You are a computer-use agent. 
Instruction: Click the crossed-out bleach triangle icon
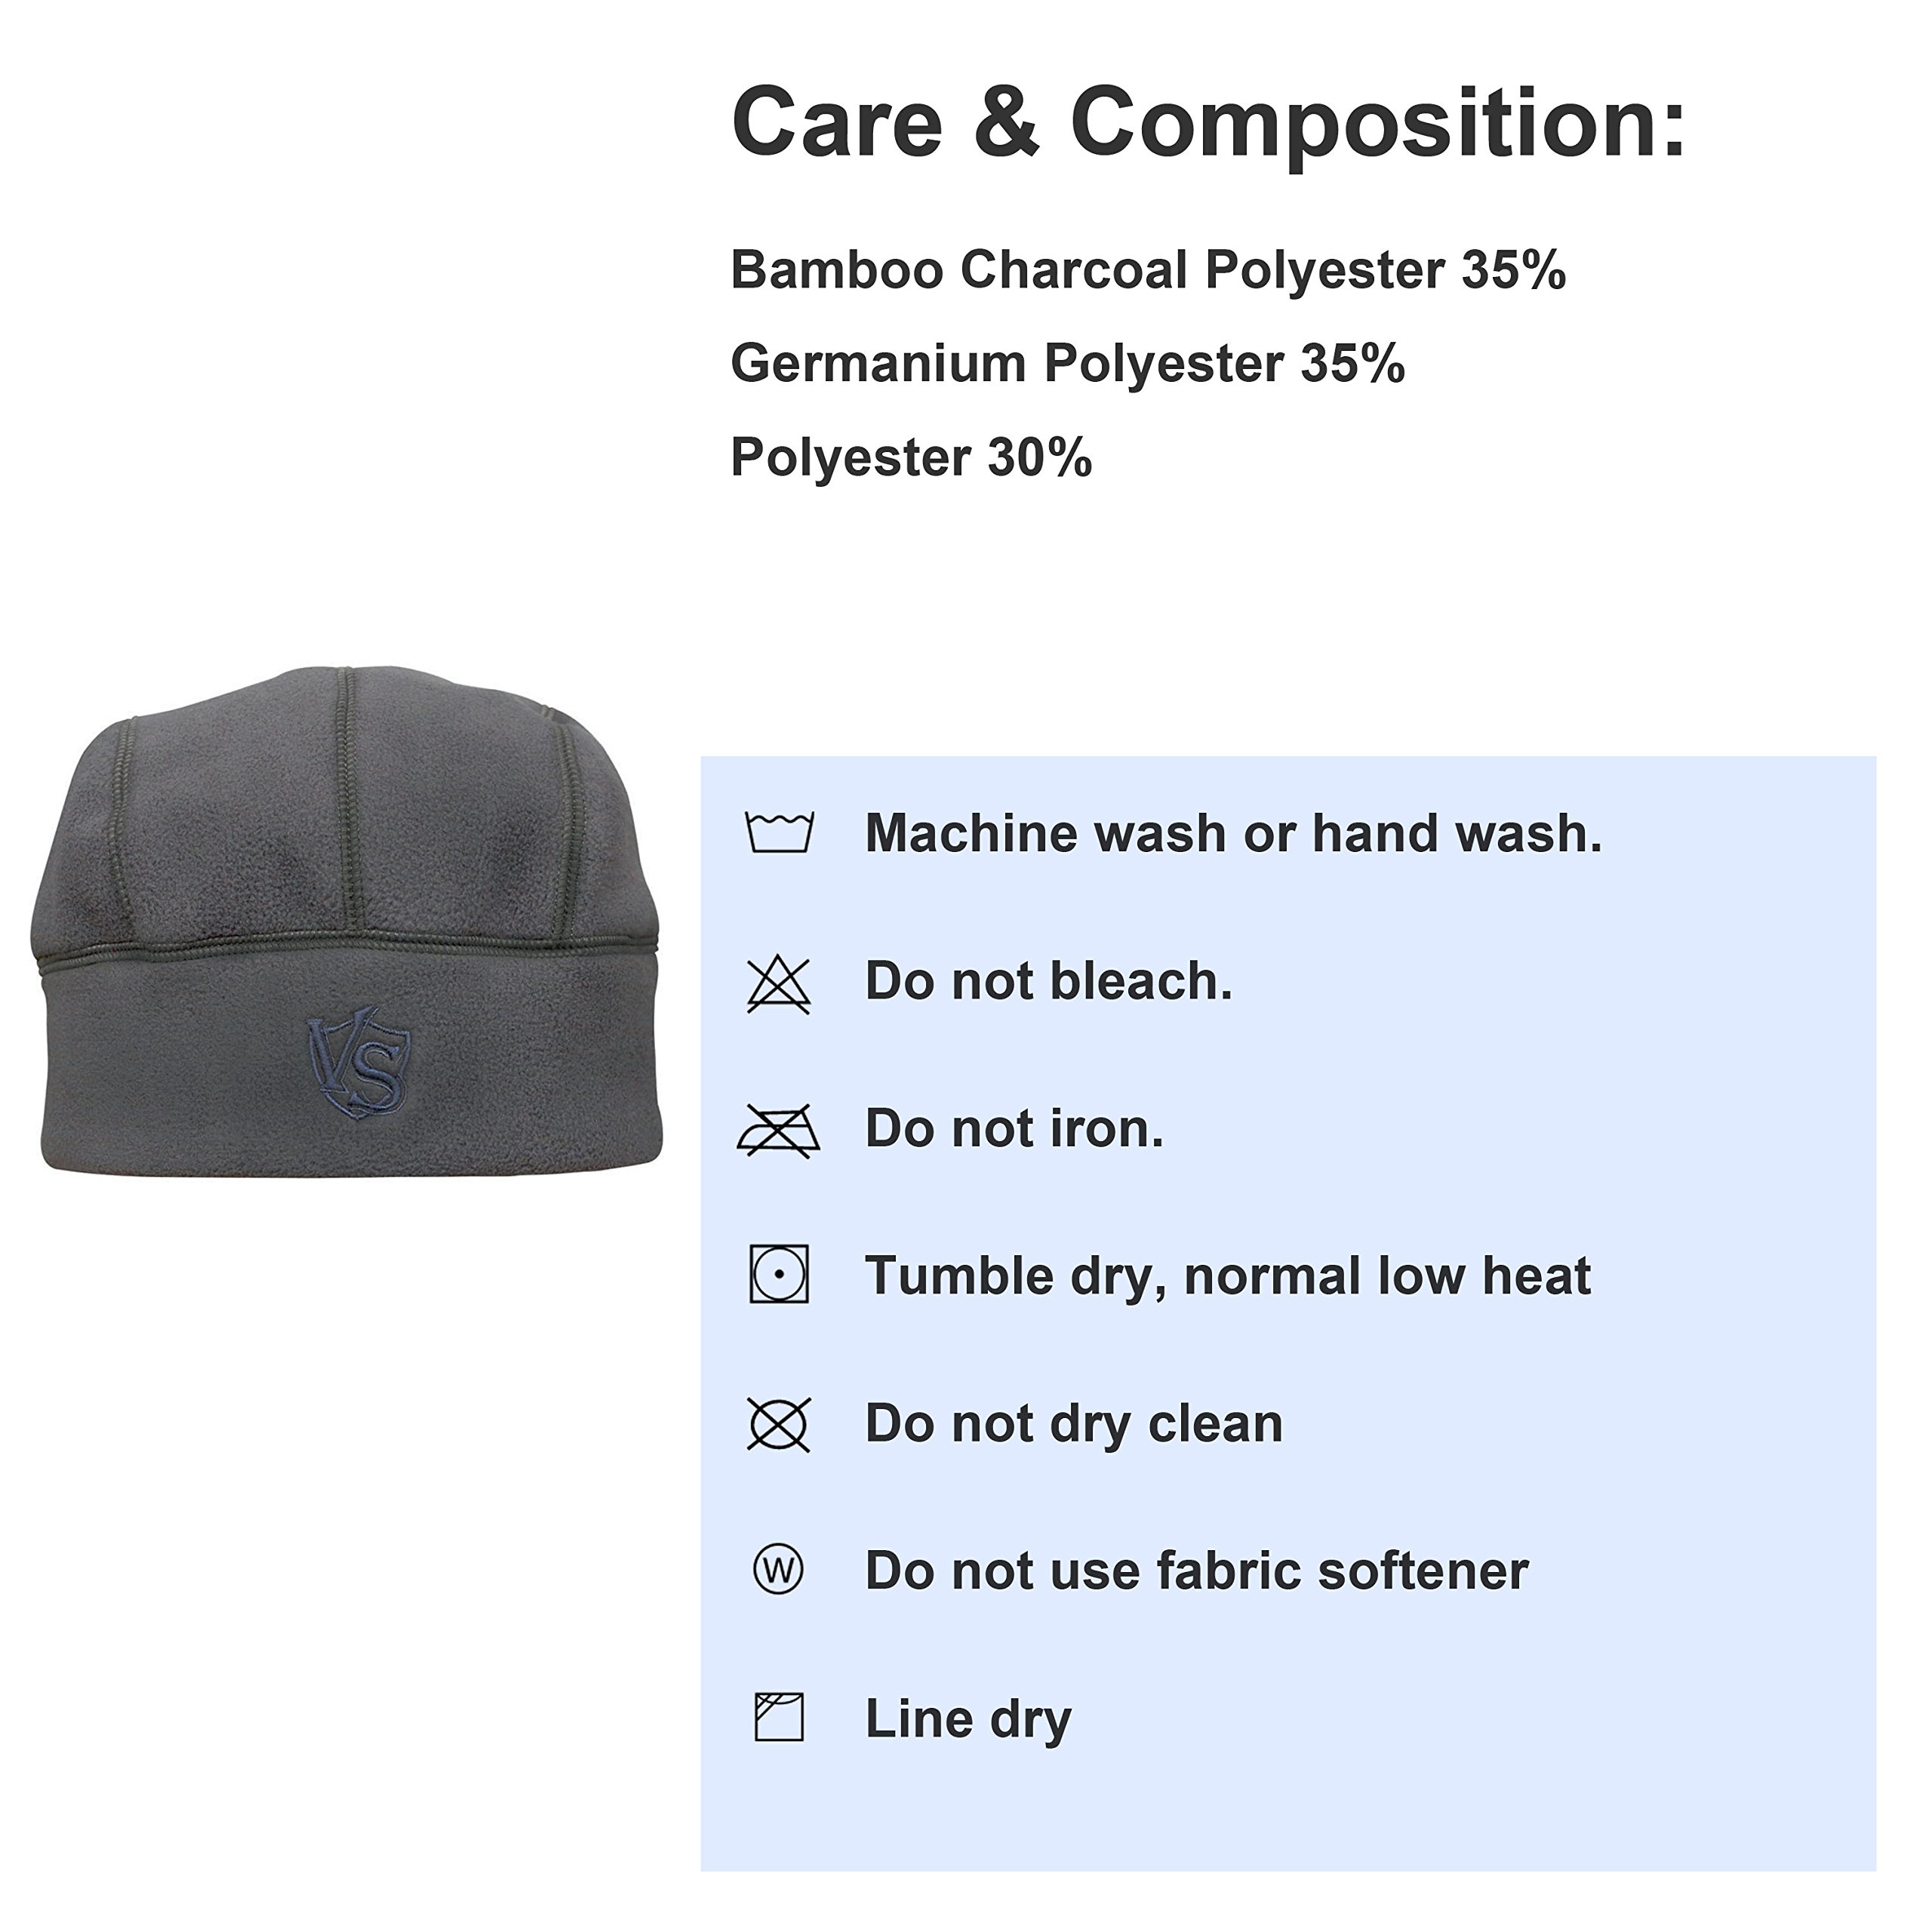(779, 984)
